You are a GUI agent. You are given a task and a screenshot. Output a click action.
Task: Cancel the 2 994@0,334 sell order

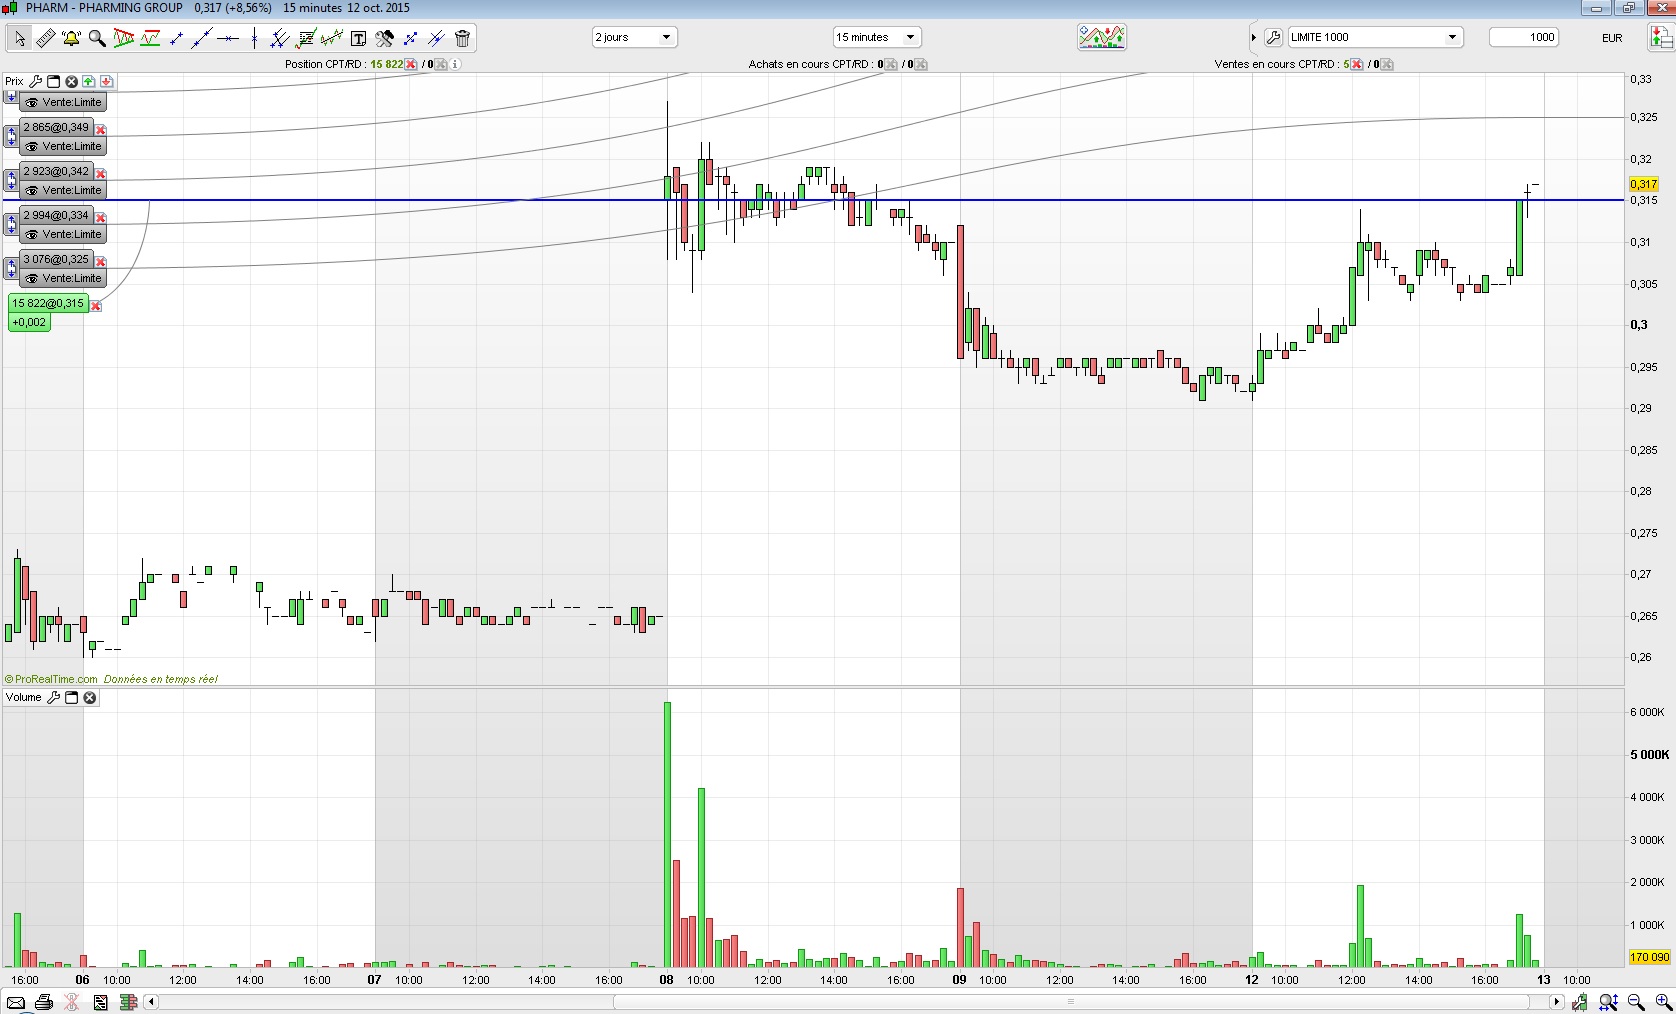tap(101, 217)
